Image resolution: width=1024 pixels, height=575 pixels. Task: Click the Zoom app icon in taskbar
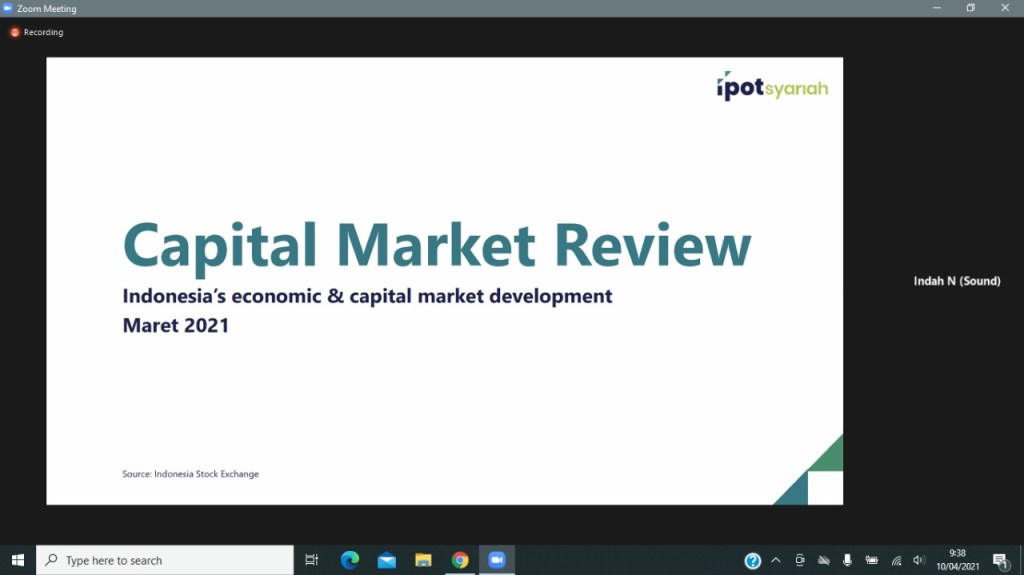[496, 560]
